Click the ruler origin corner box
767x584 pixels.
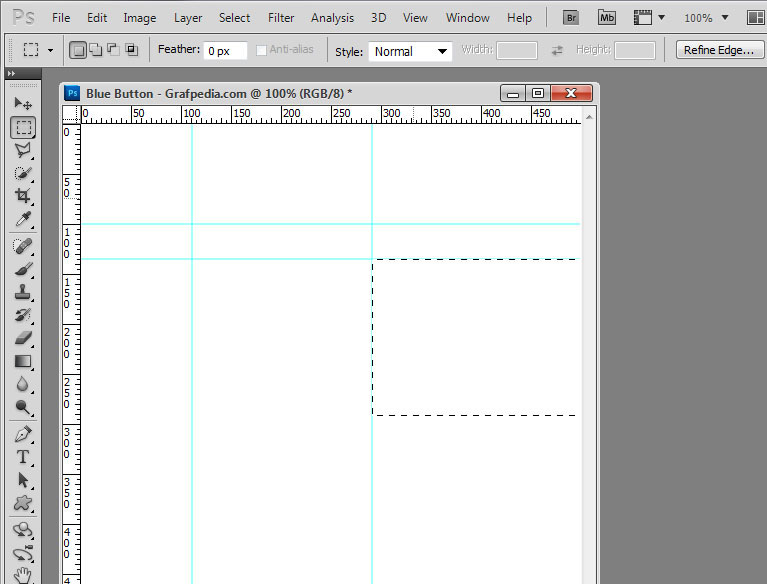(x=71, y=114)
